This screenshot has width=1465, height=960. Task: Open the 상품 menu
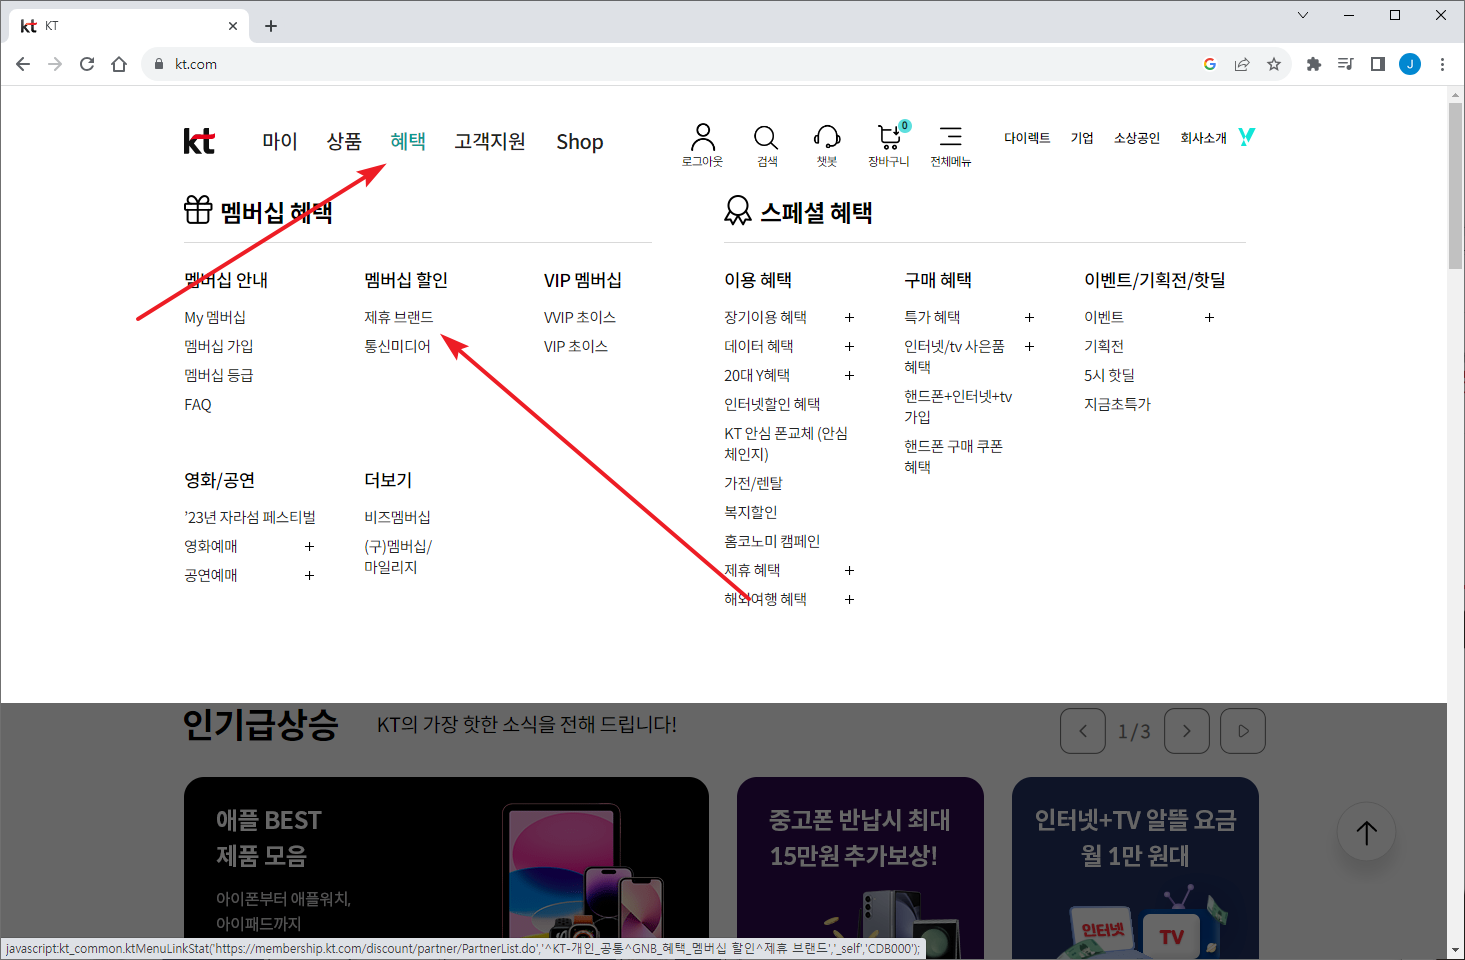344,141
